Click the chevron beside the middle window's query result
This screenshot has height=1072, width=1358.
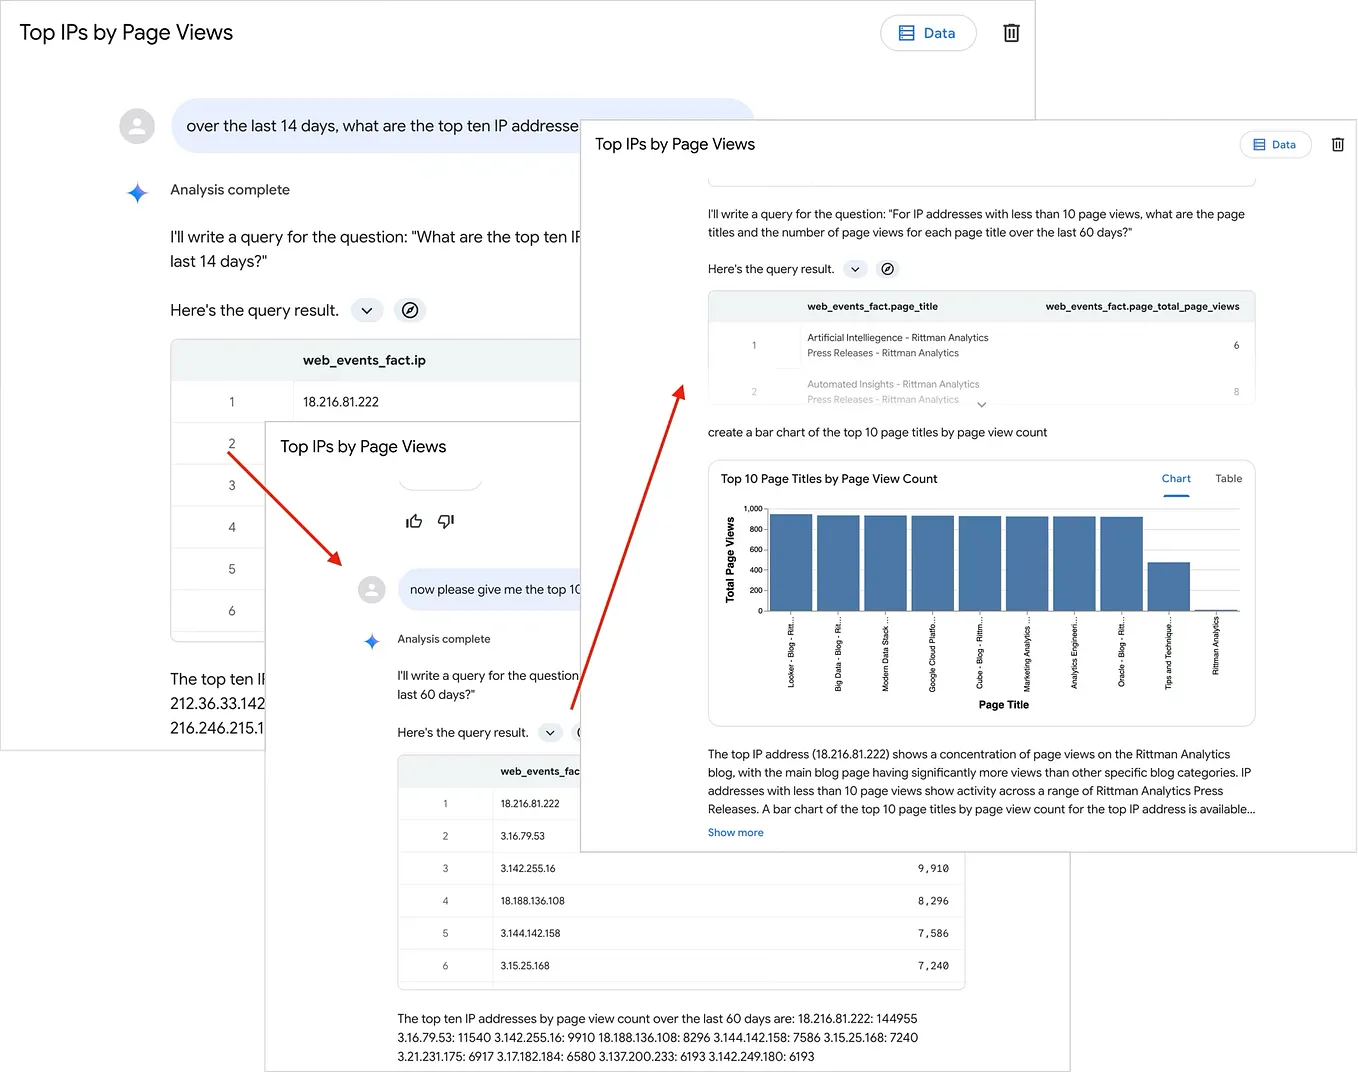pos(550,732)
